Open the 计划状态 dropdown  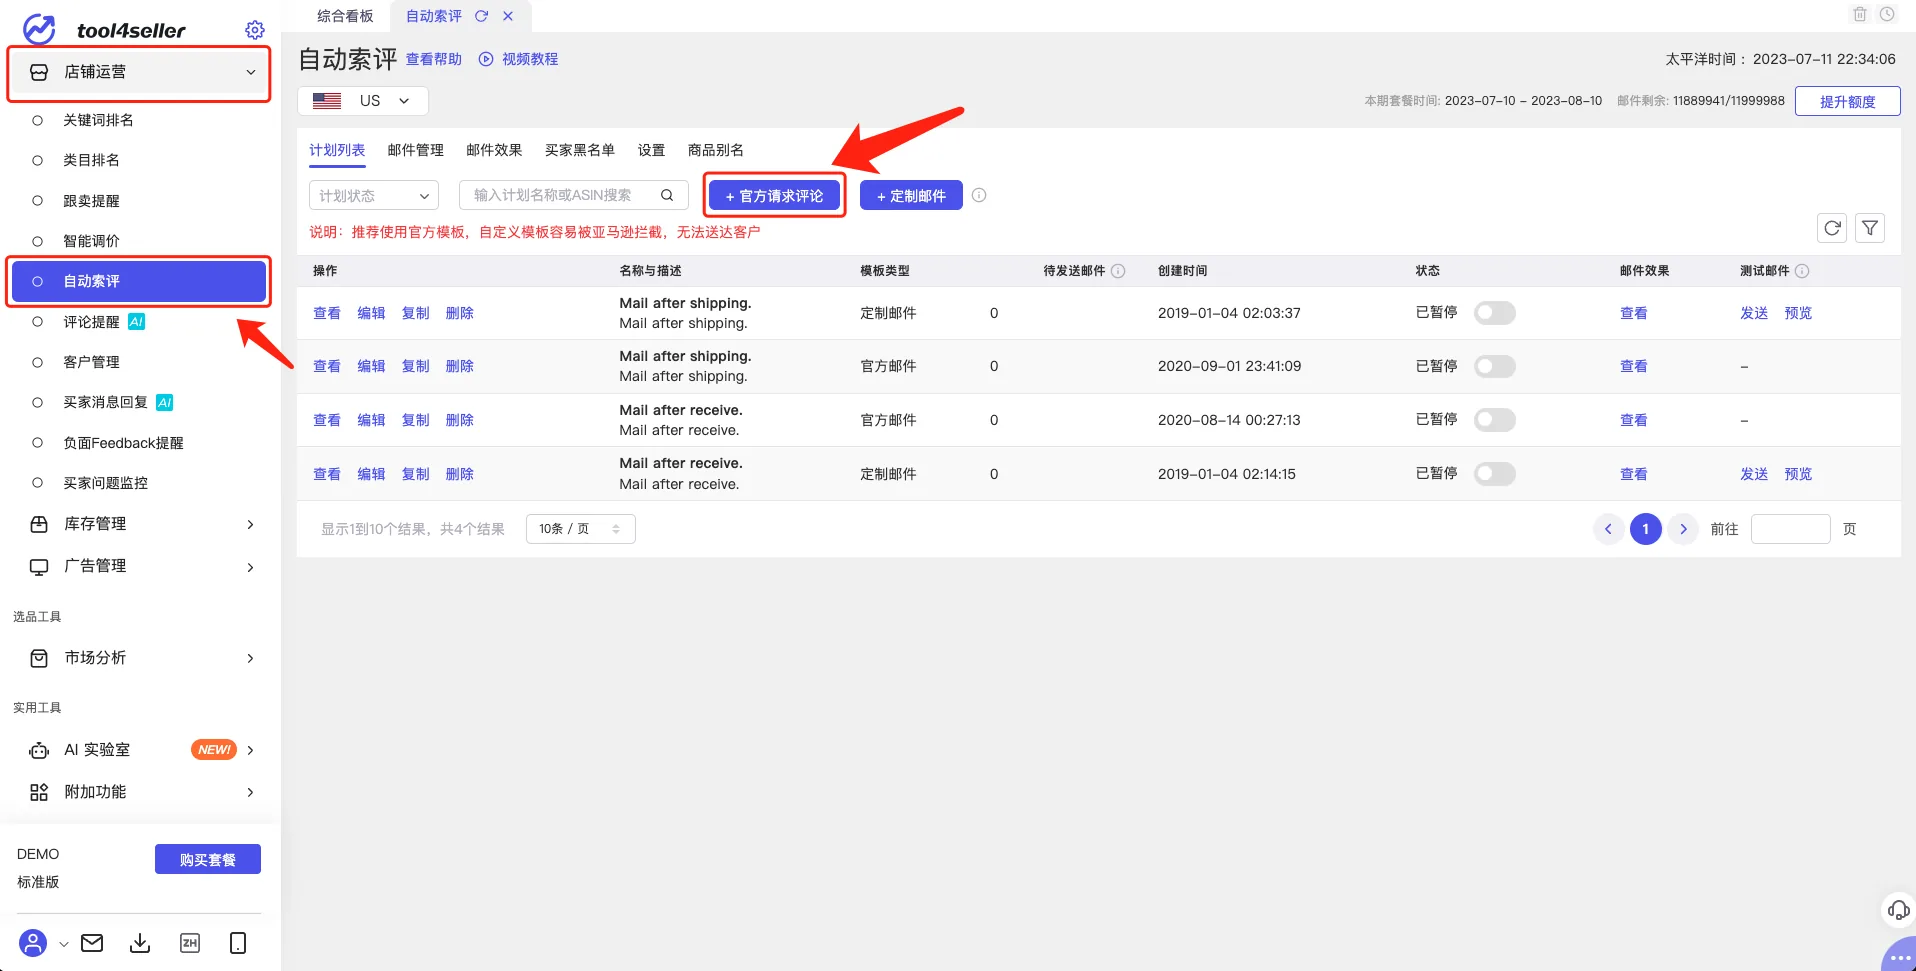(373, 195)
